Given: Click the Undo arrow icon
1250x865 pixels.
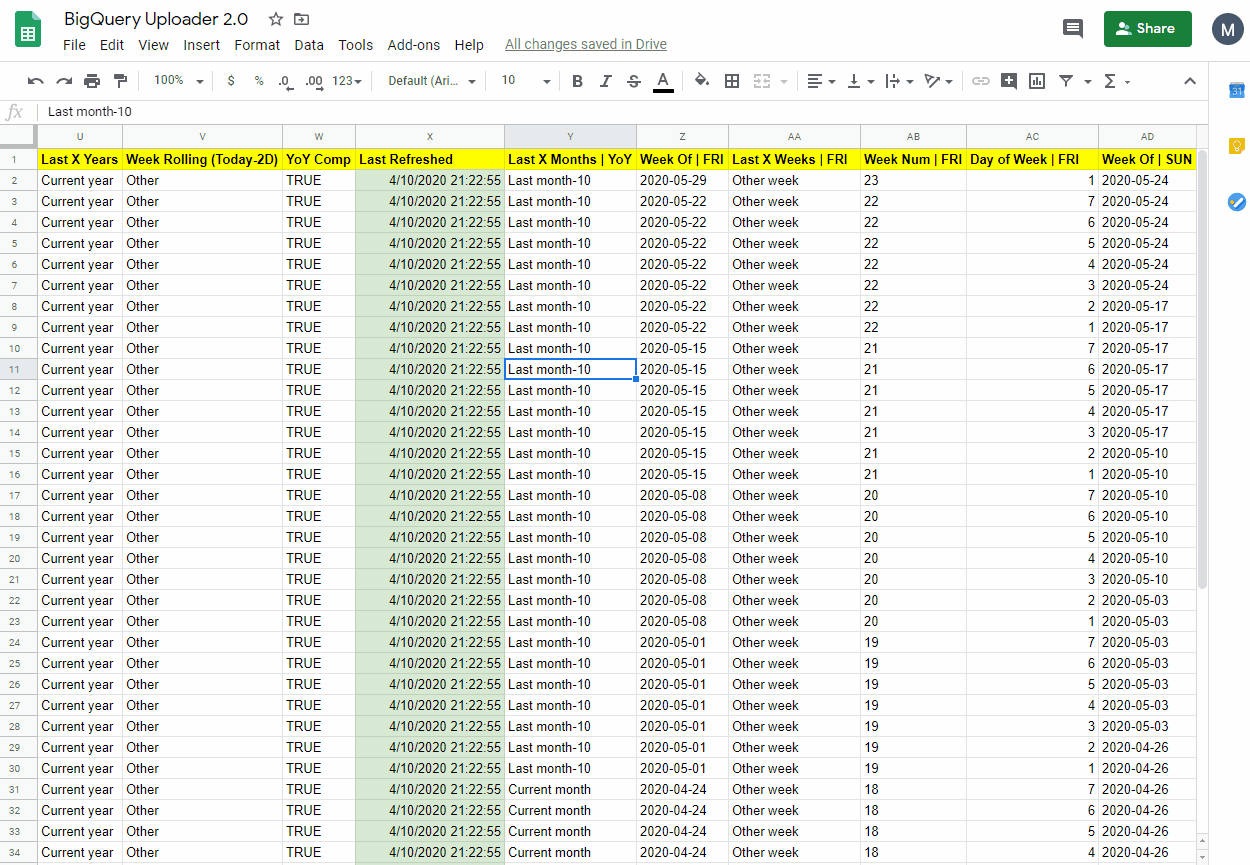Looking at the screenshot, I should point(36,81).
